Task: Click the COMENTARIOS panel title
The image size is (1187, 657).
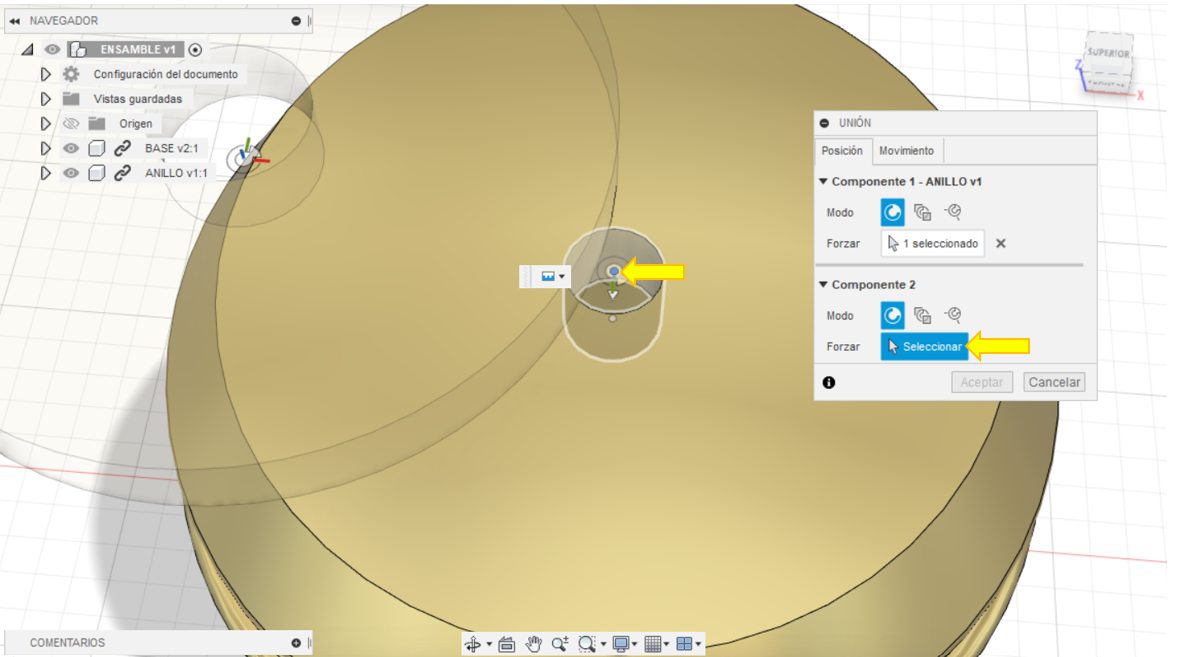Action: 67,643
